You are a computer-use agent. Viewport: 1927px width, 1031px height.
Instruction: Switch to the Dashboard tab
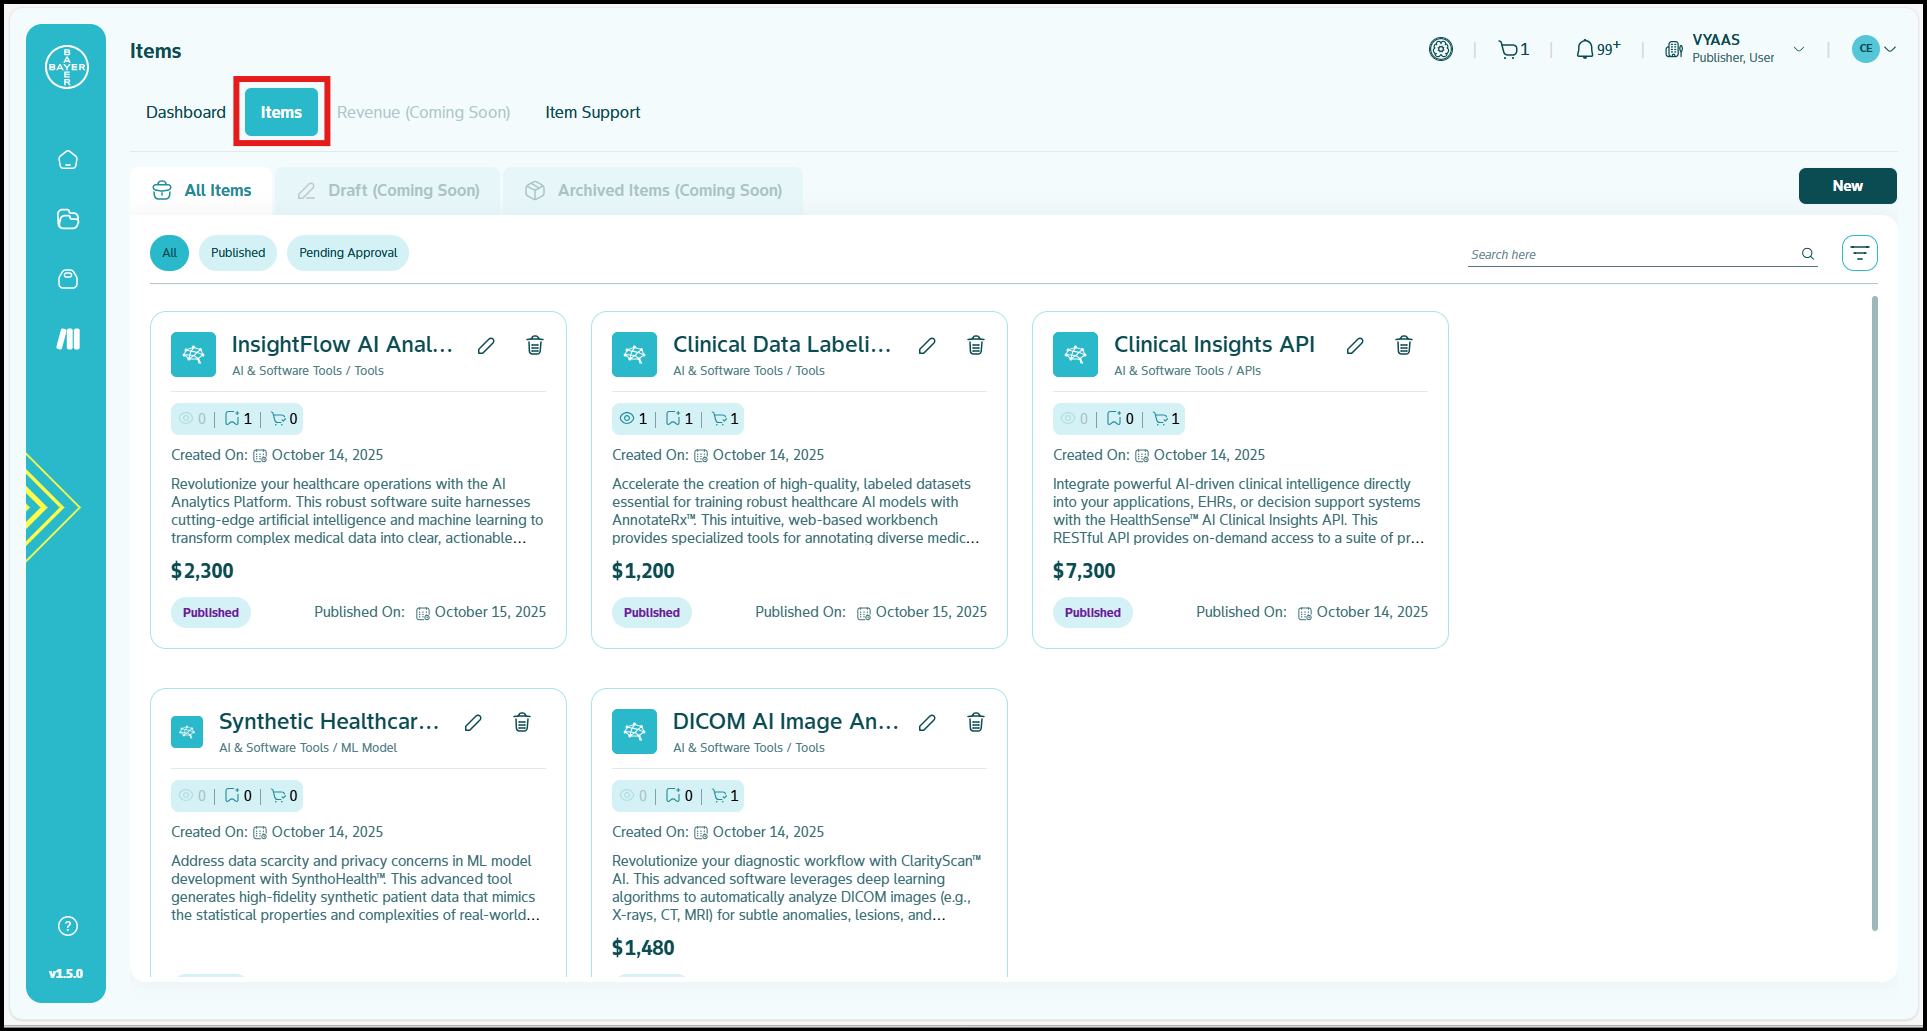coord(186,112)
